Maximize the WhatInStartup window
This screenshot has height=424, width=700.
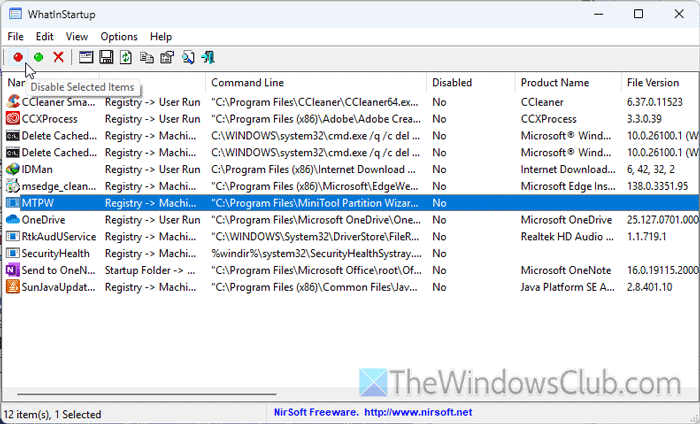[638, 14]
